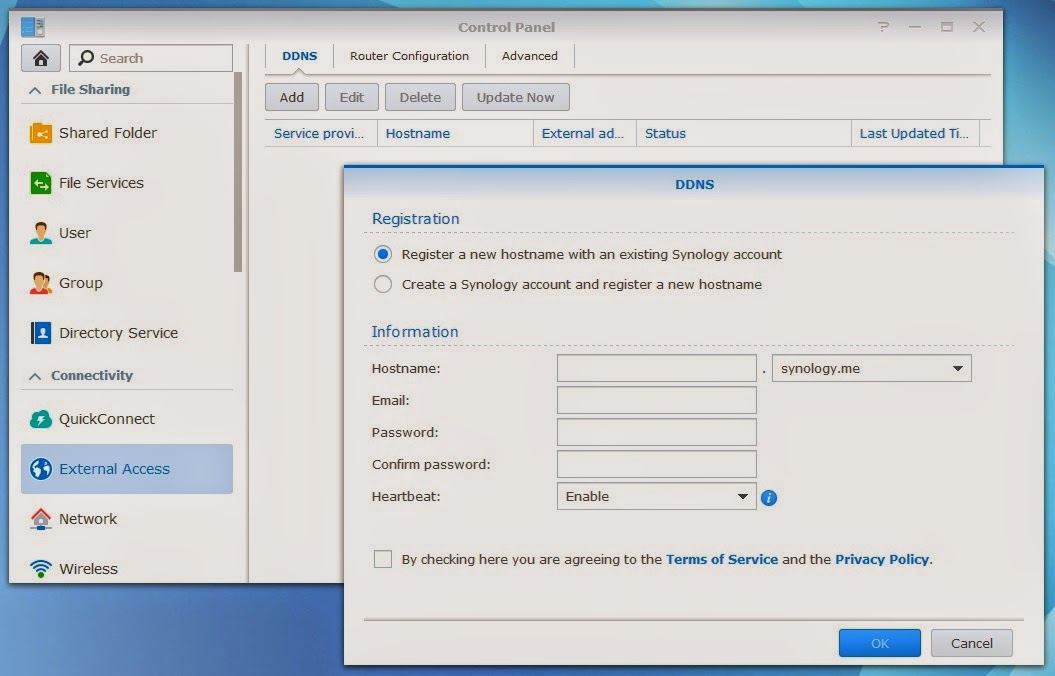Viewport: 1055px width, 676px height.
Task: Sort by Hostname column header
Action: pos(456,133)
